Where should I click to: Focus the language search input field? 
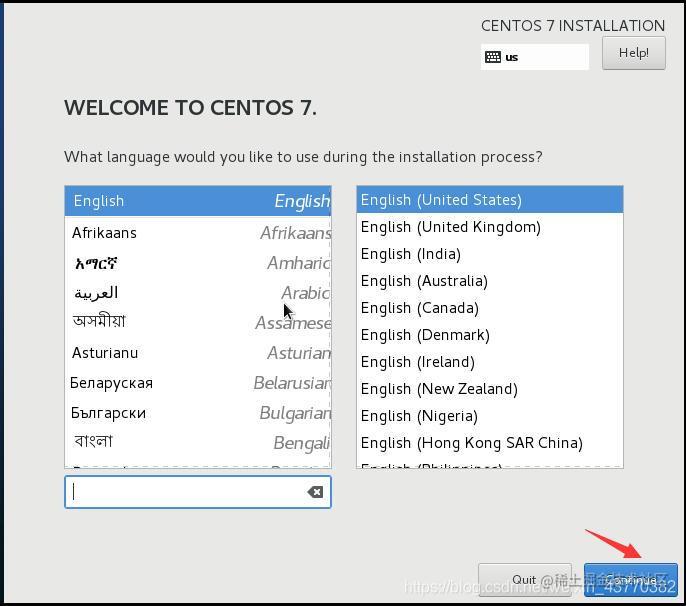coord(198,492)
